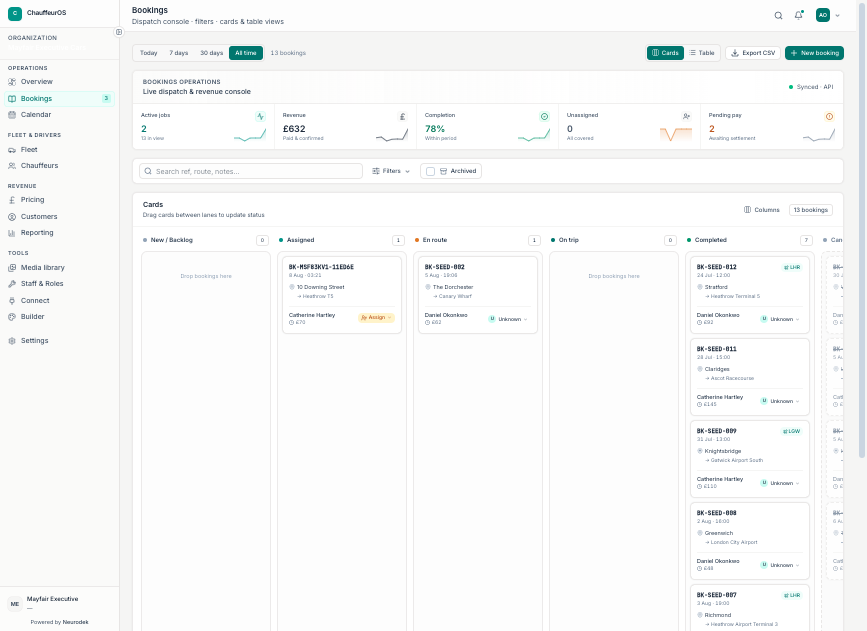Screen dimensions: 867x631
Task: Click the Staff & Roles key icon
Action: (x=12, y=284)
